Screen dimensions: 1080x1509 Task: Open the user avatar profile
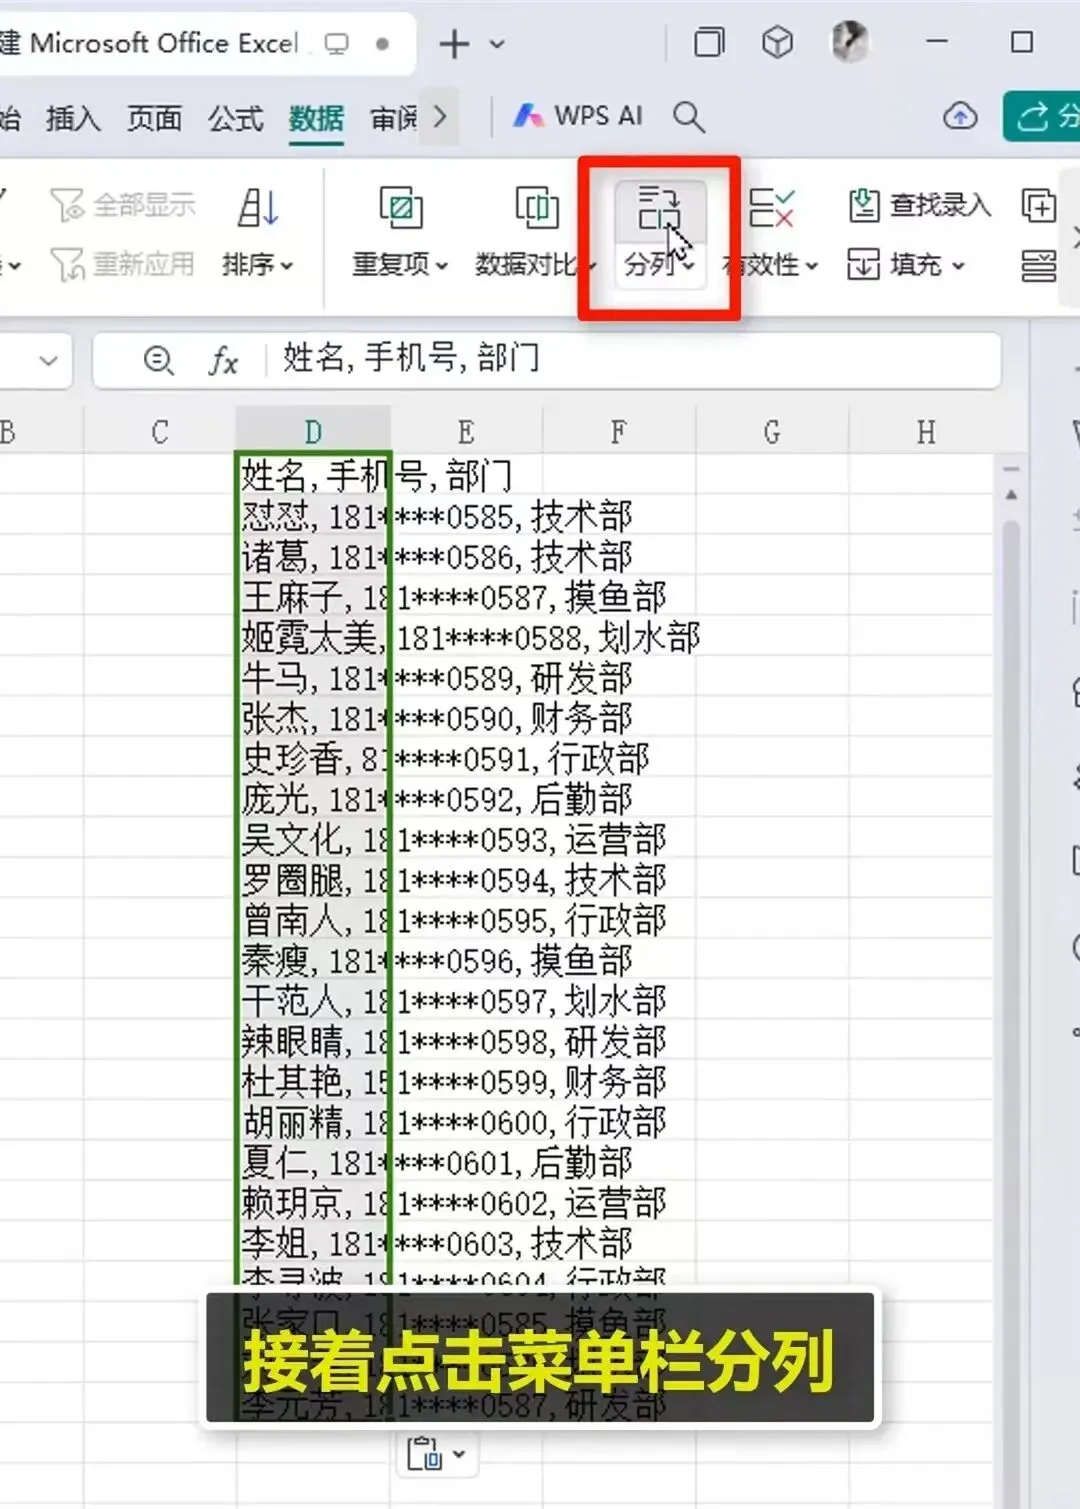point(850,42)
